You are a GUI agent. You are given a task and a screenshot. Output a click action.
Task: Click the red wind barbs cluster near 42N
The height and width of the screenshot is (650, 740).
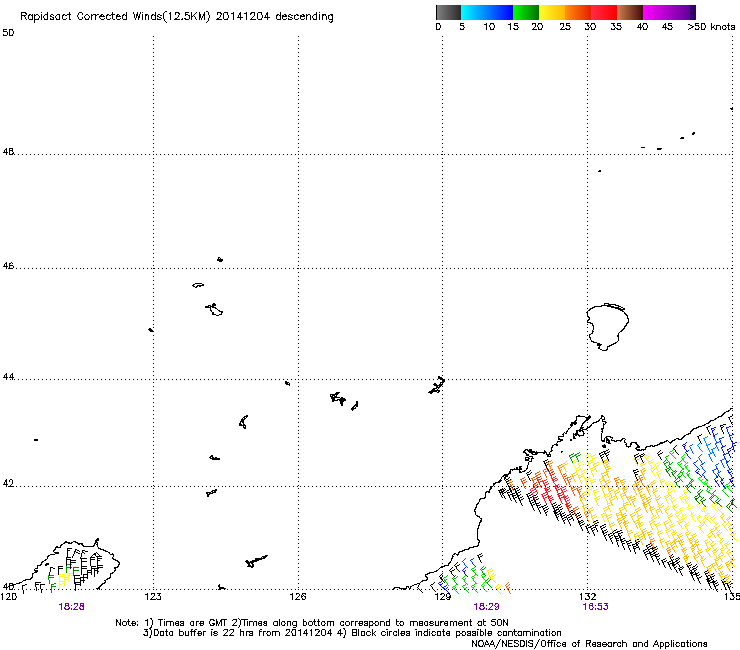(x=550, y=489)
